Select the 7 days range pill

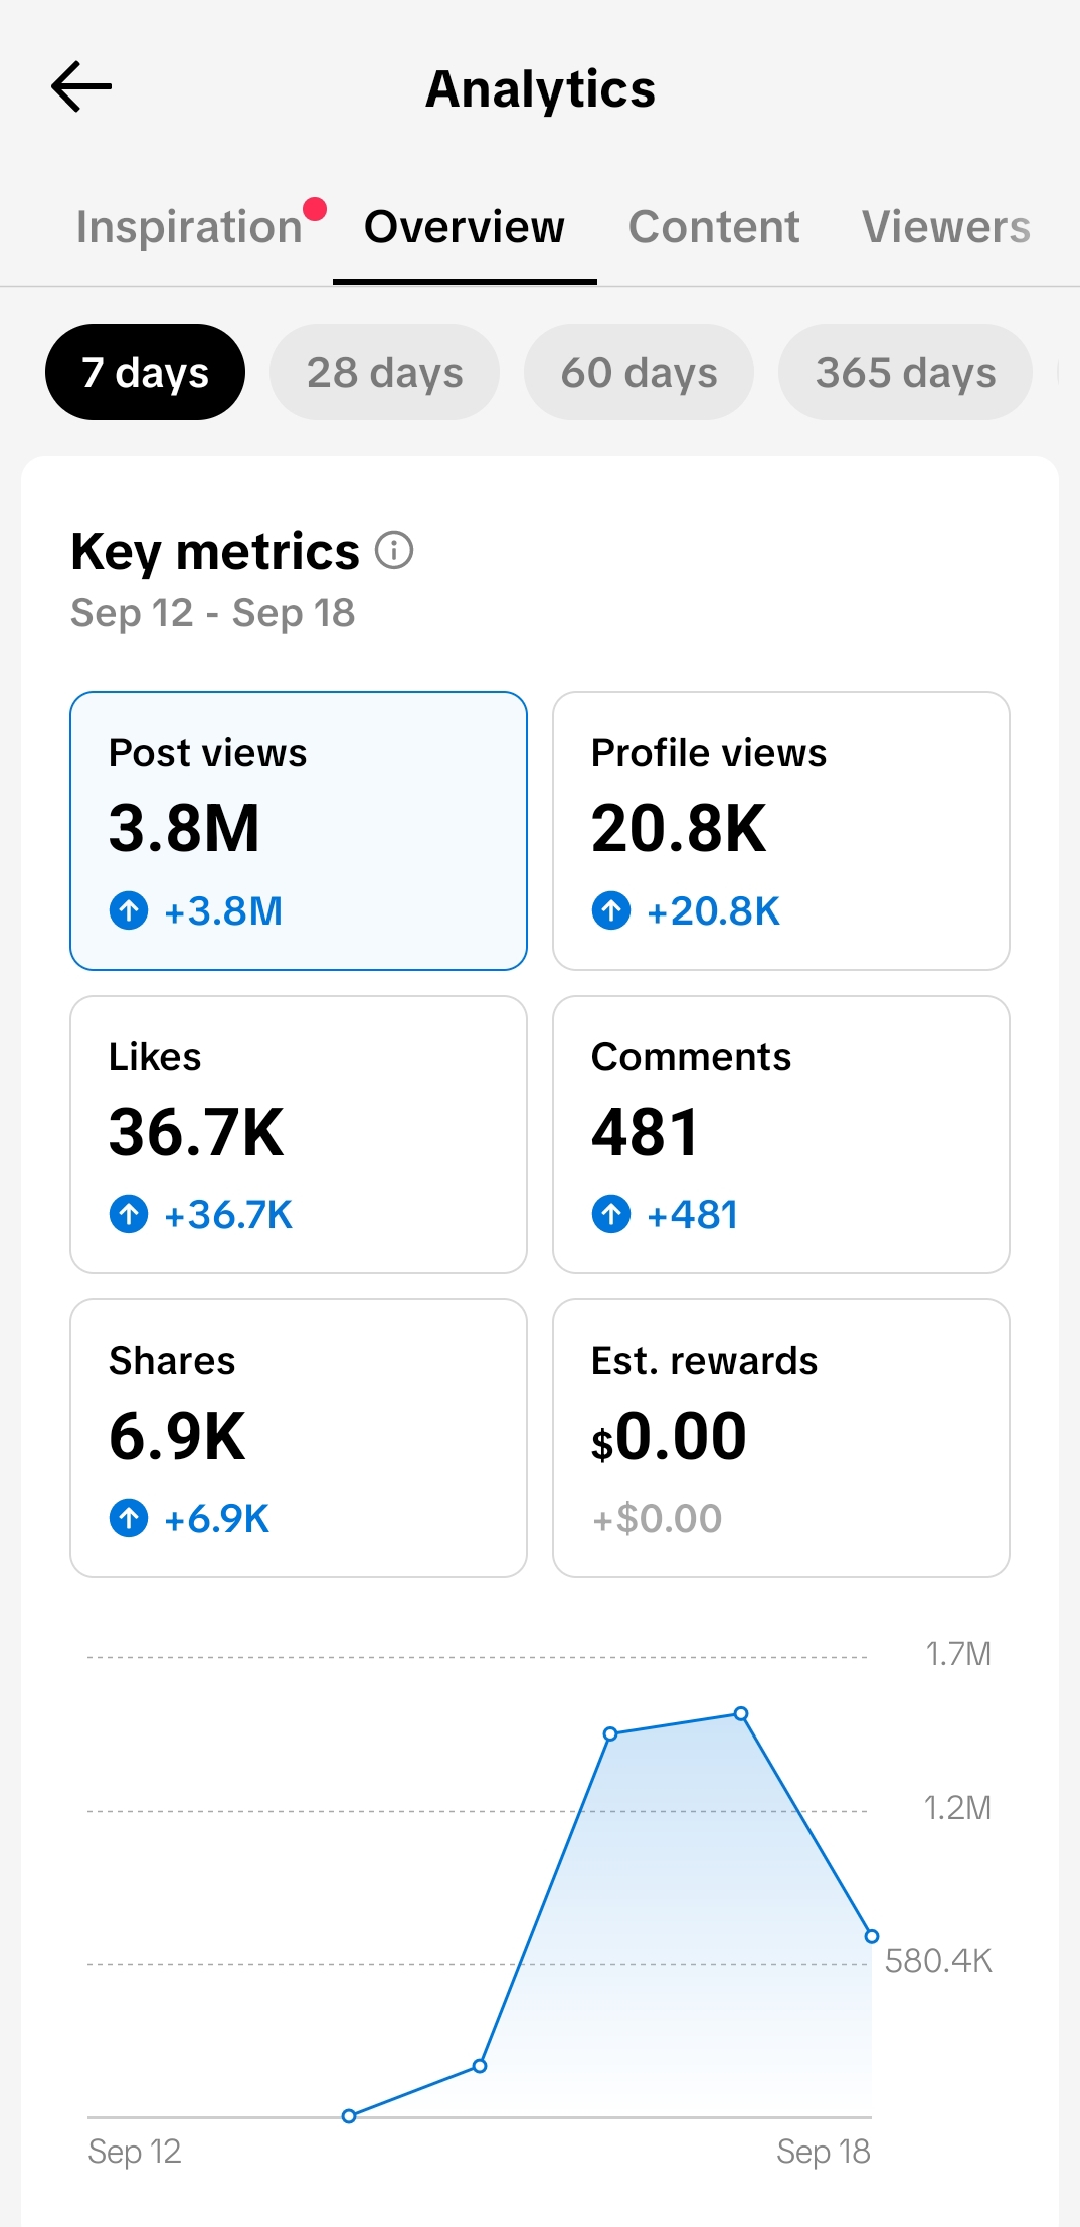coord(145,372)
